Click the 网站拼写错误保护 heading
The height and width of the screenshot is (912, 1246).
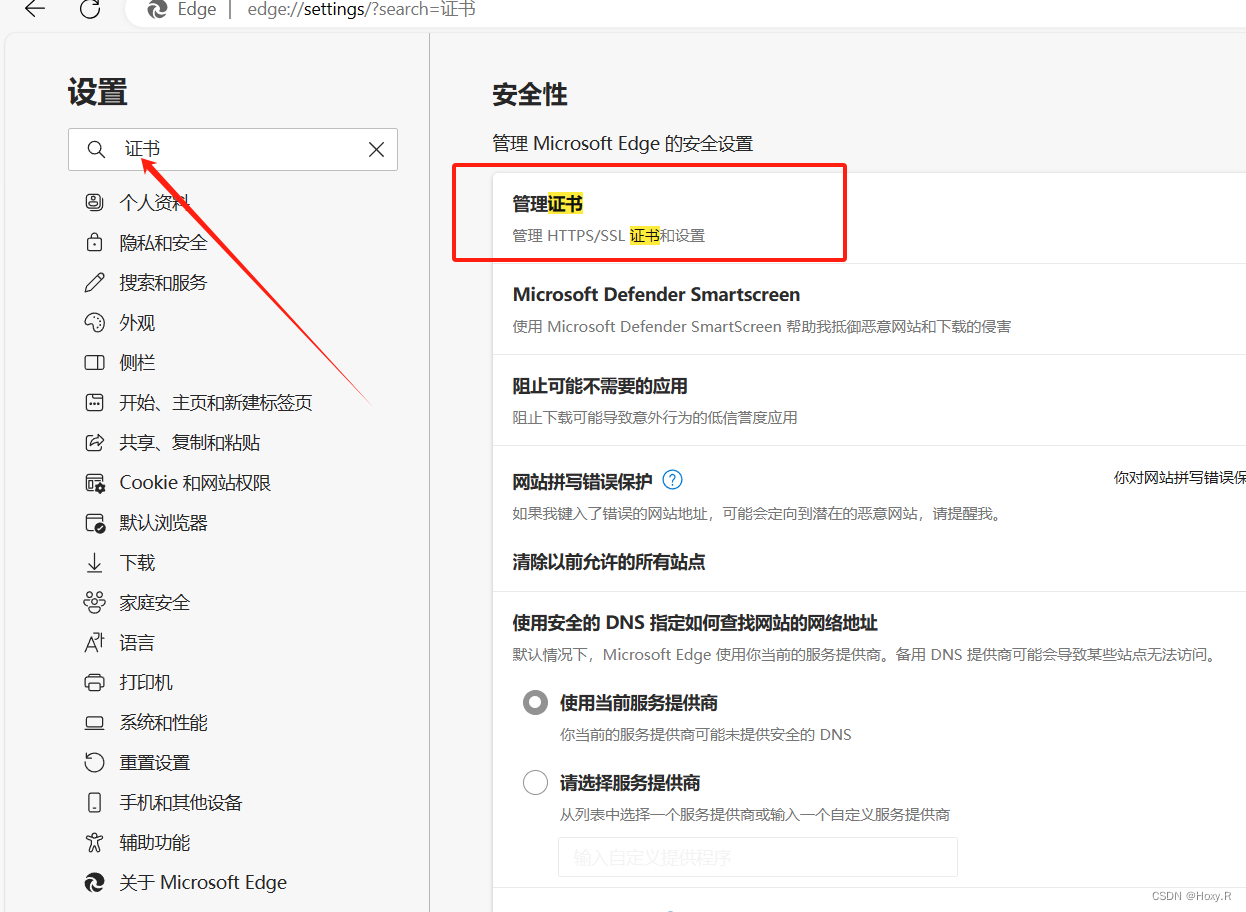pyautogui.click(x=582, y=481)
